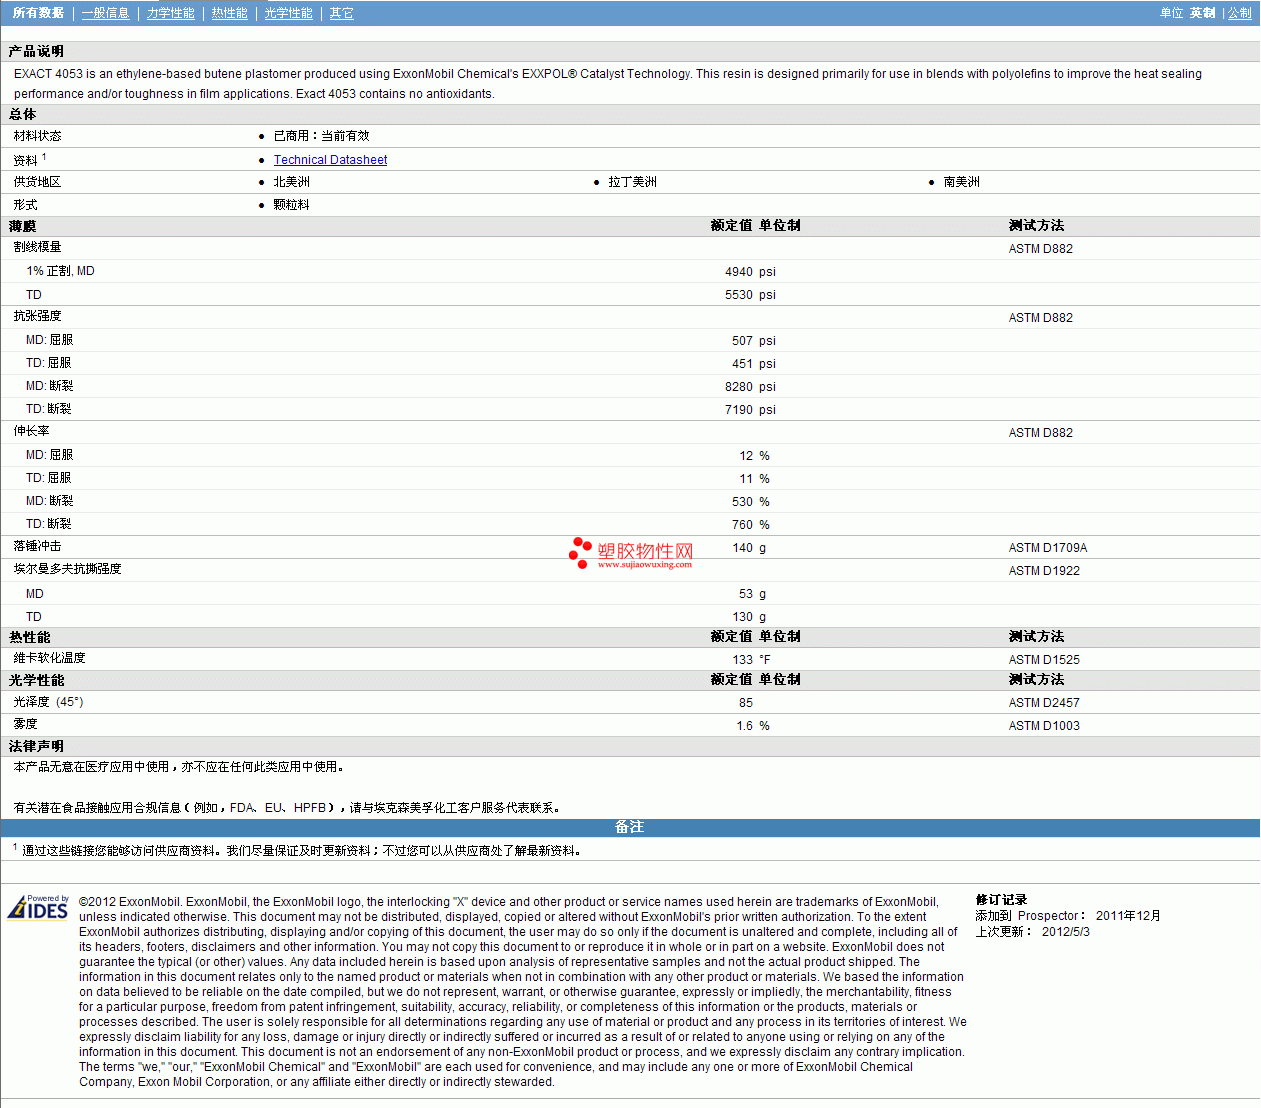Click the 备注 heading bar
This screenshot has width=1261, height=1108.
point(630,827)
